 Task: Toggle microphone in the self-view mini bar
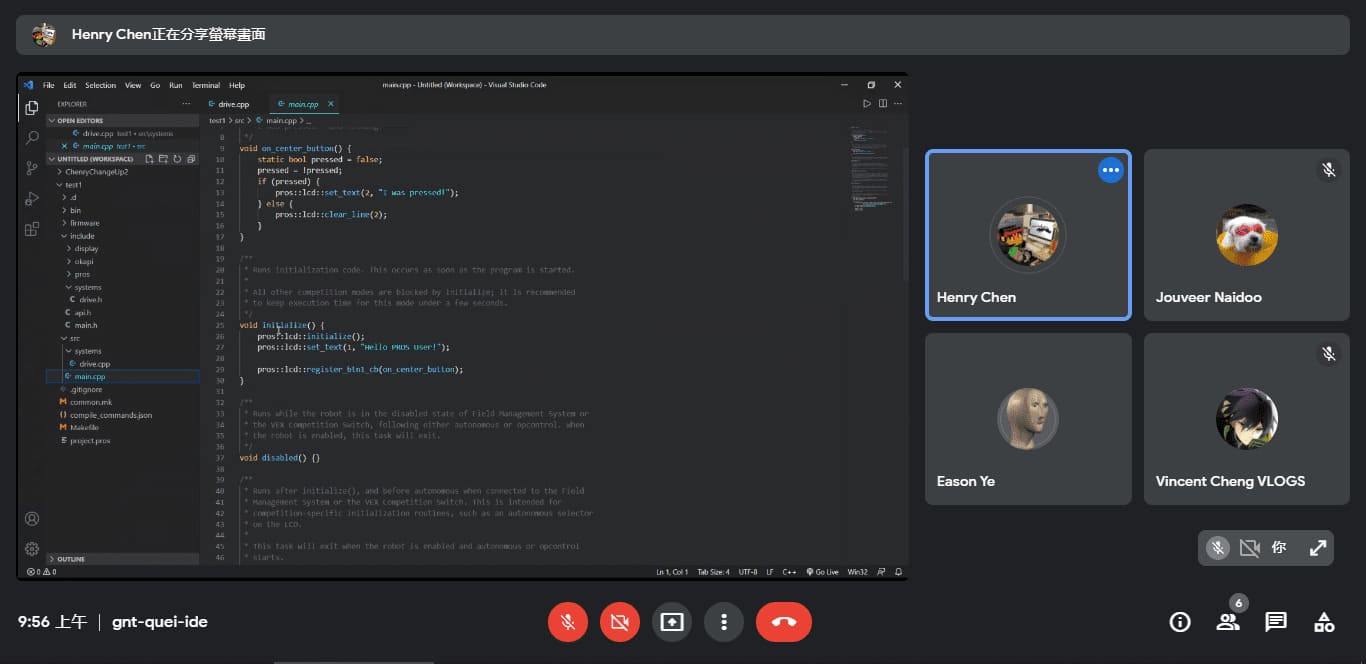tap(1217, 548)
